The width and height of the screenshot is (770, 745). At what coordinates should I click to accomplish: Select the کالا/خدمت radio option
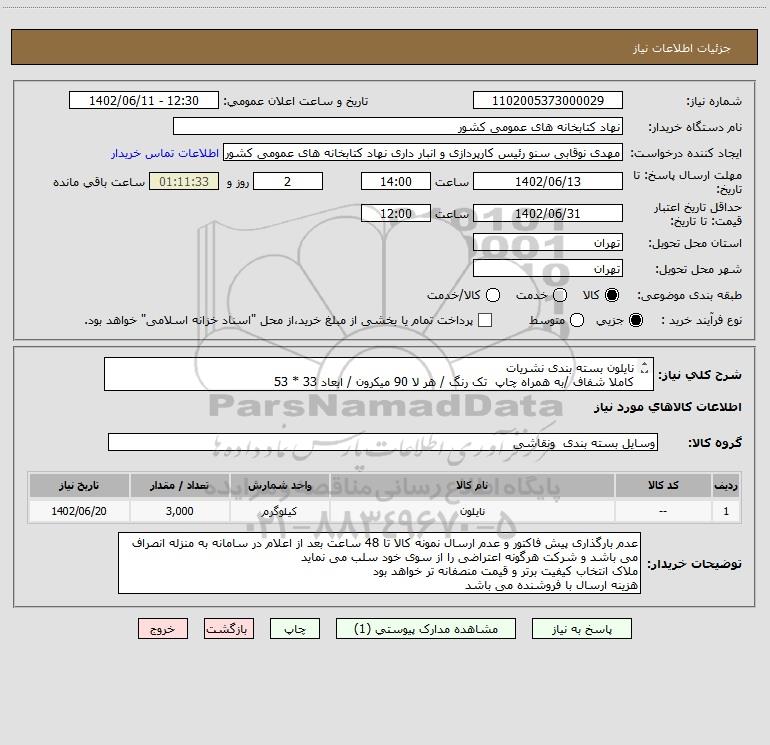coord(493,295)
